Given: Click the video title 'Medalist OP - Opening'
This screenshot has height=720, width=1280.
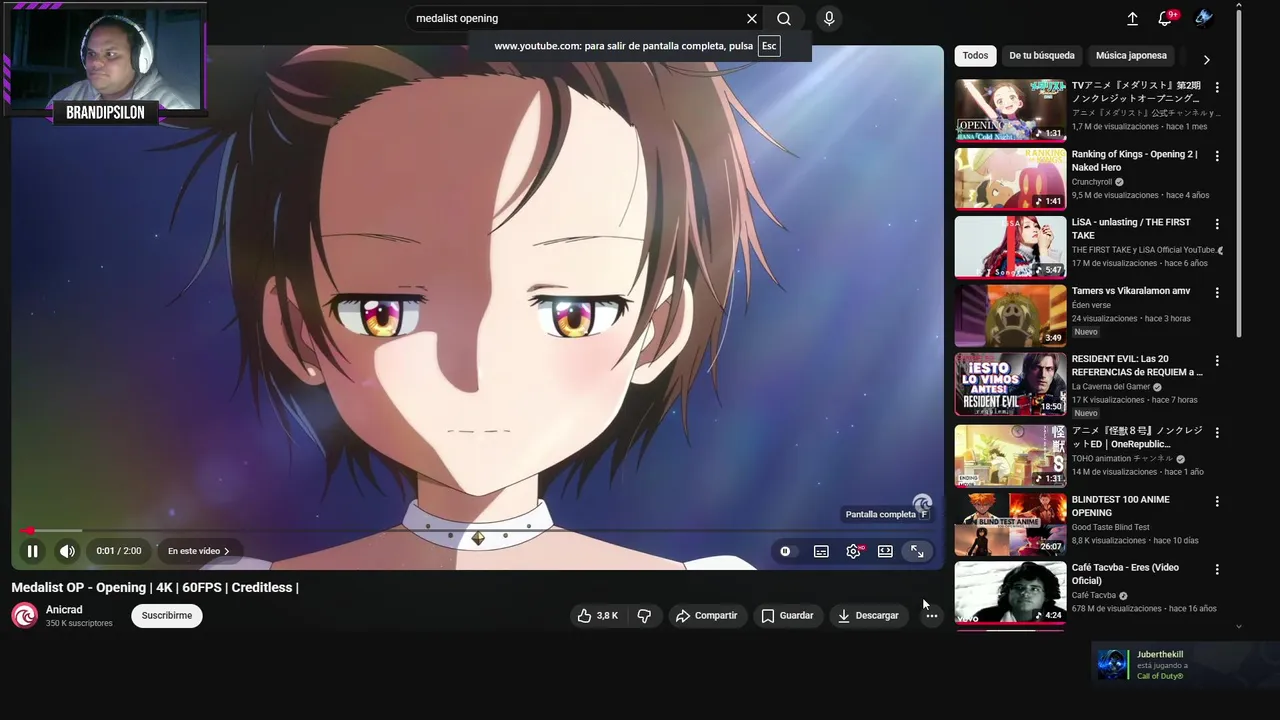Looking at the screenshot, I should [155, 588].
